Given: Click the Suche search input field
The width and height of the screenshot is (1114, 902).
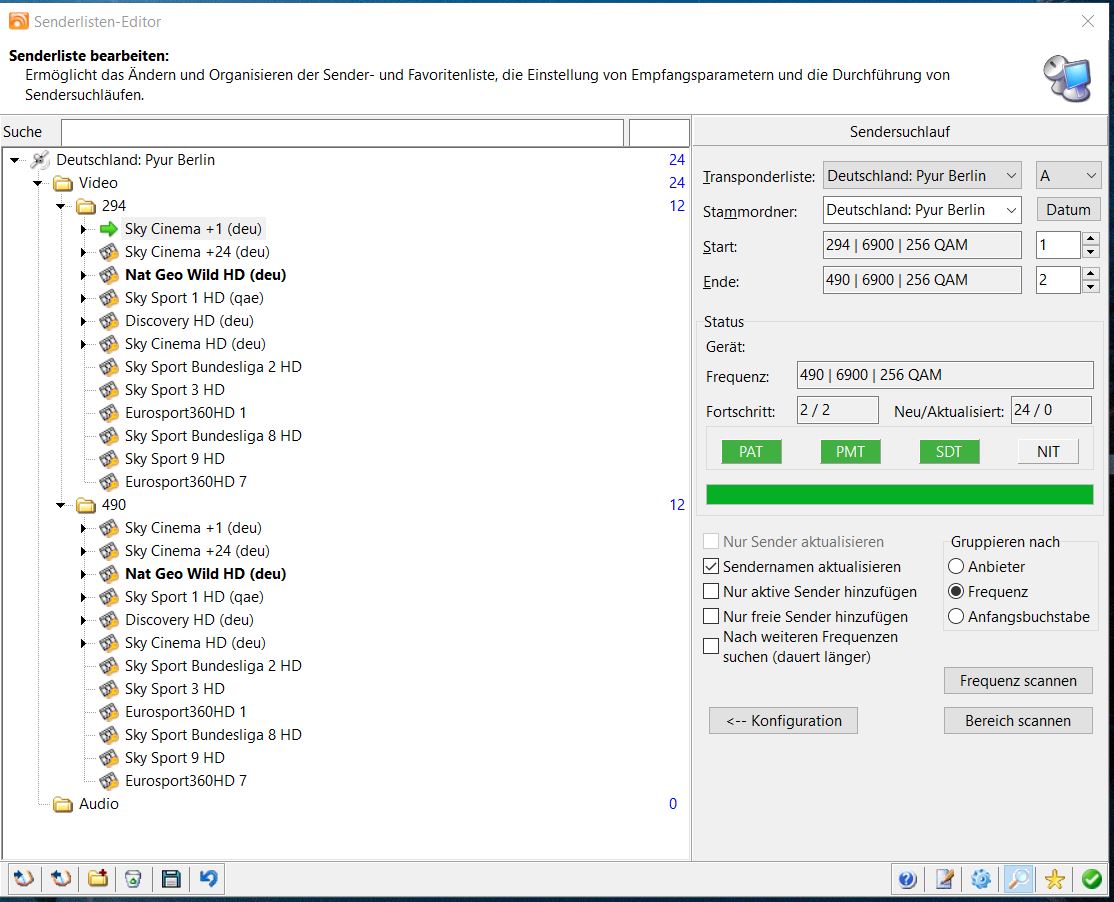Looking at the screenshot, I should (x=341, y=132).
